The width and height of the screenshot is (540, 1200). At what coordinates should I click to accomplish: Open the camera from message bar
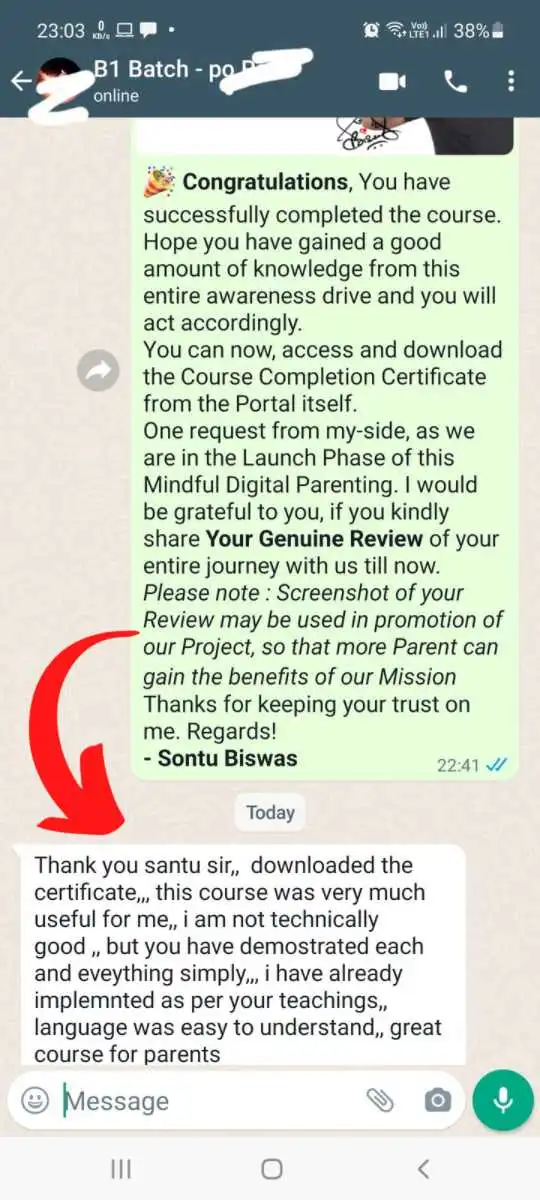tap(437, 1101)
